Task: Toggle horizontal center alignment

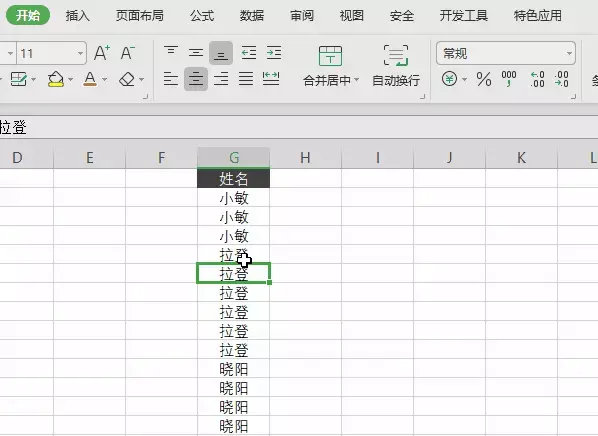Action: pos(196,79)
